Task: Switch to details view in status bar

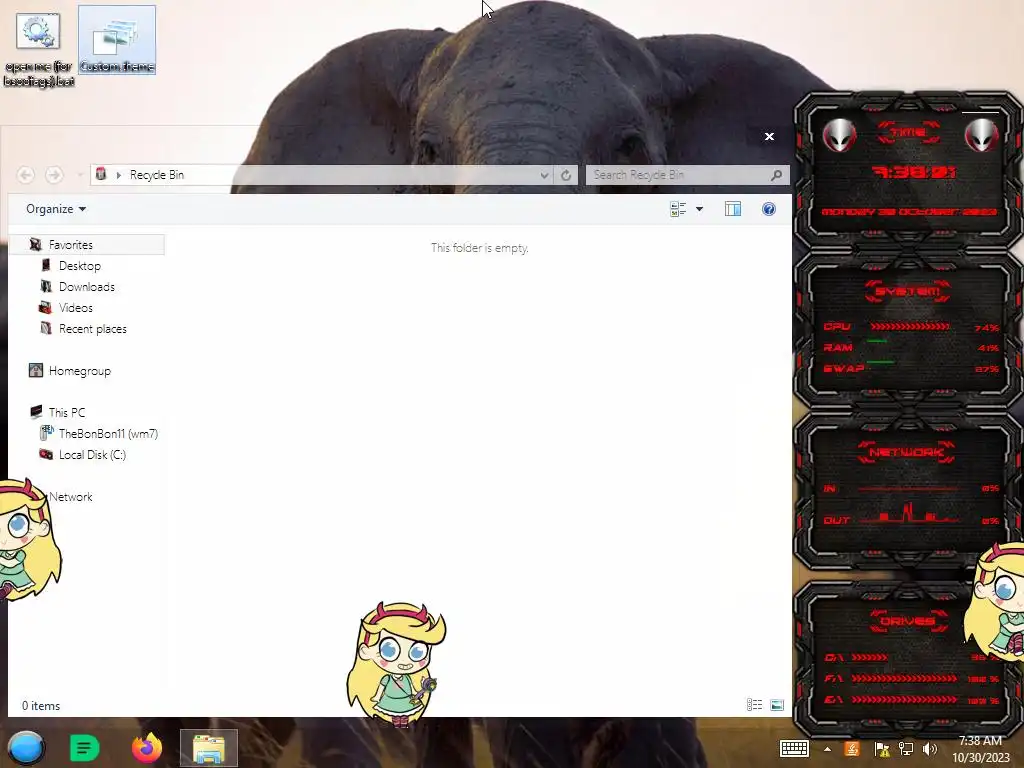Action: click(754, 705)
